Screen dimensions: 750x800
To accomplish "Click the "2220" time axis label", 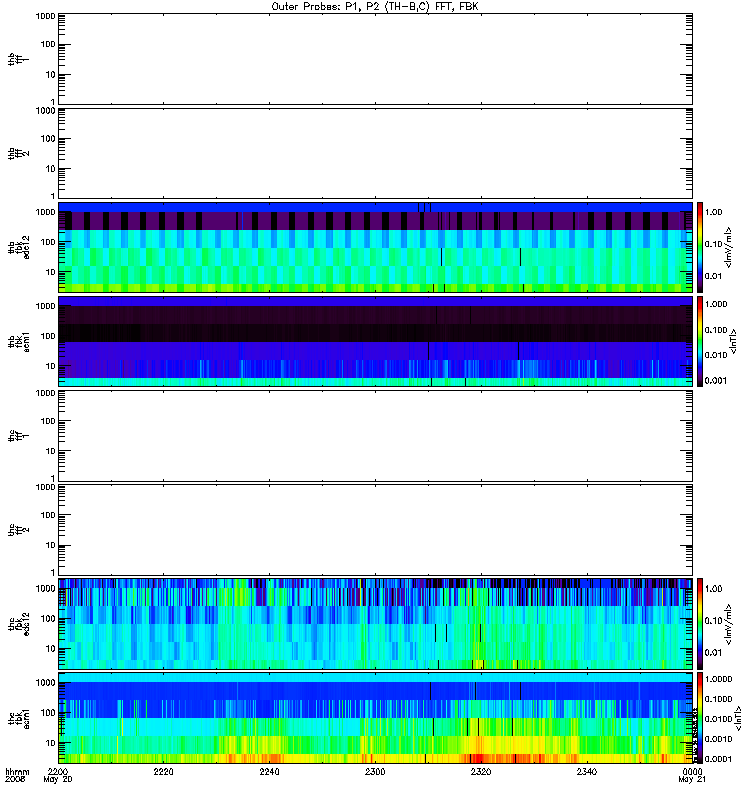I will 163,771.
